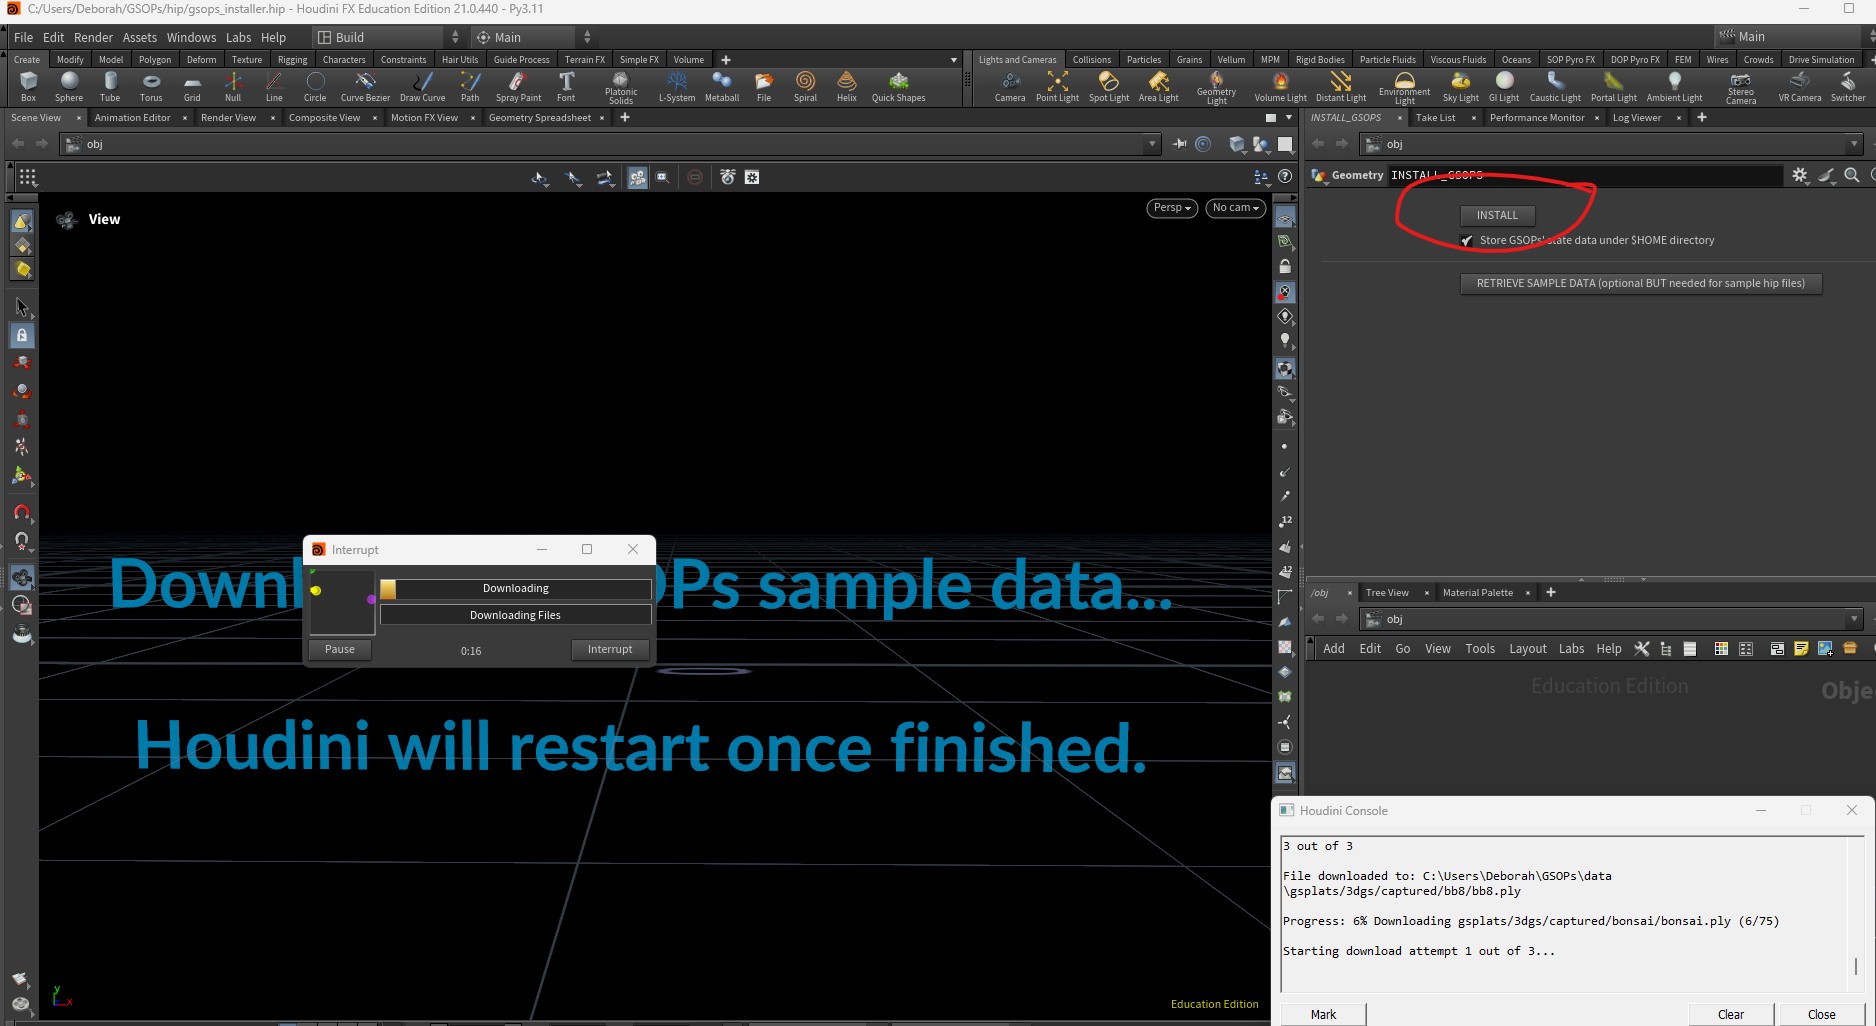Choose the Platonic Solids tool

620,86
